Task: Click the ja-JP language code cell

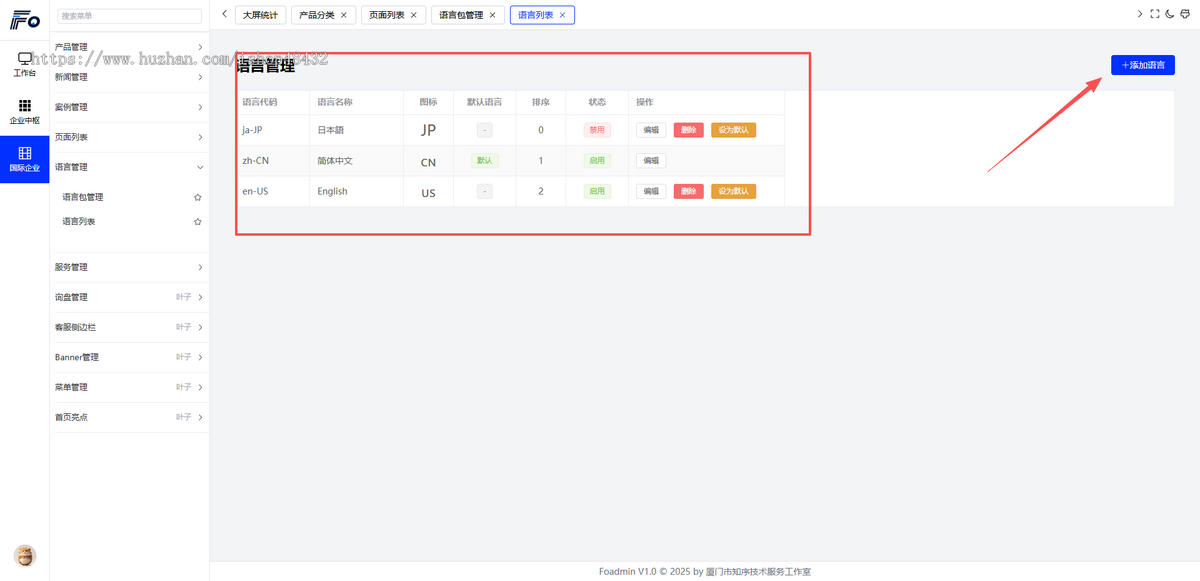Action: [253, 130]
